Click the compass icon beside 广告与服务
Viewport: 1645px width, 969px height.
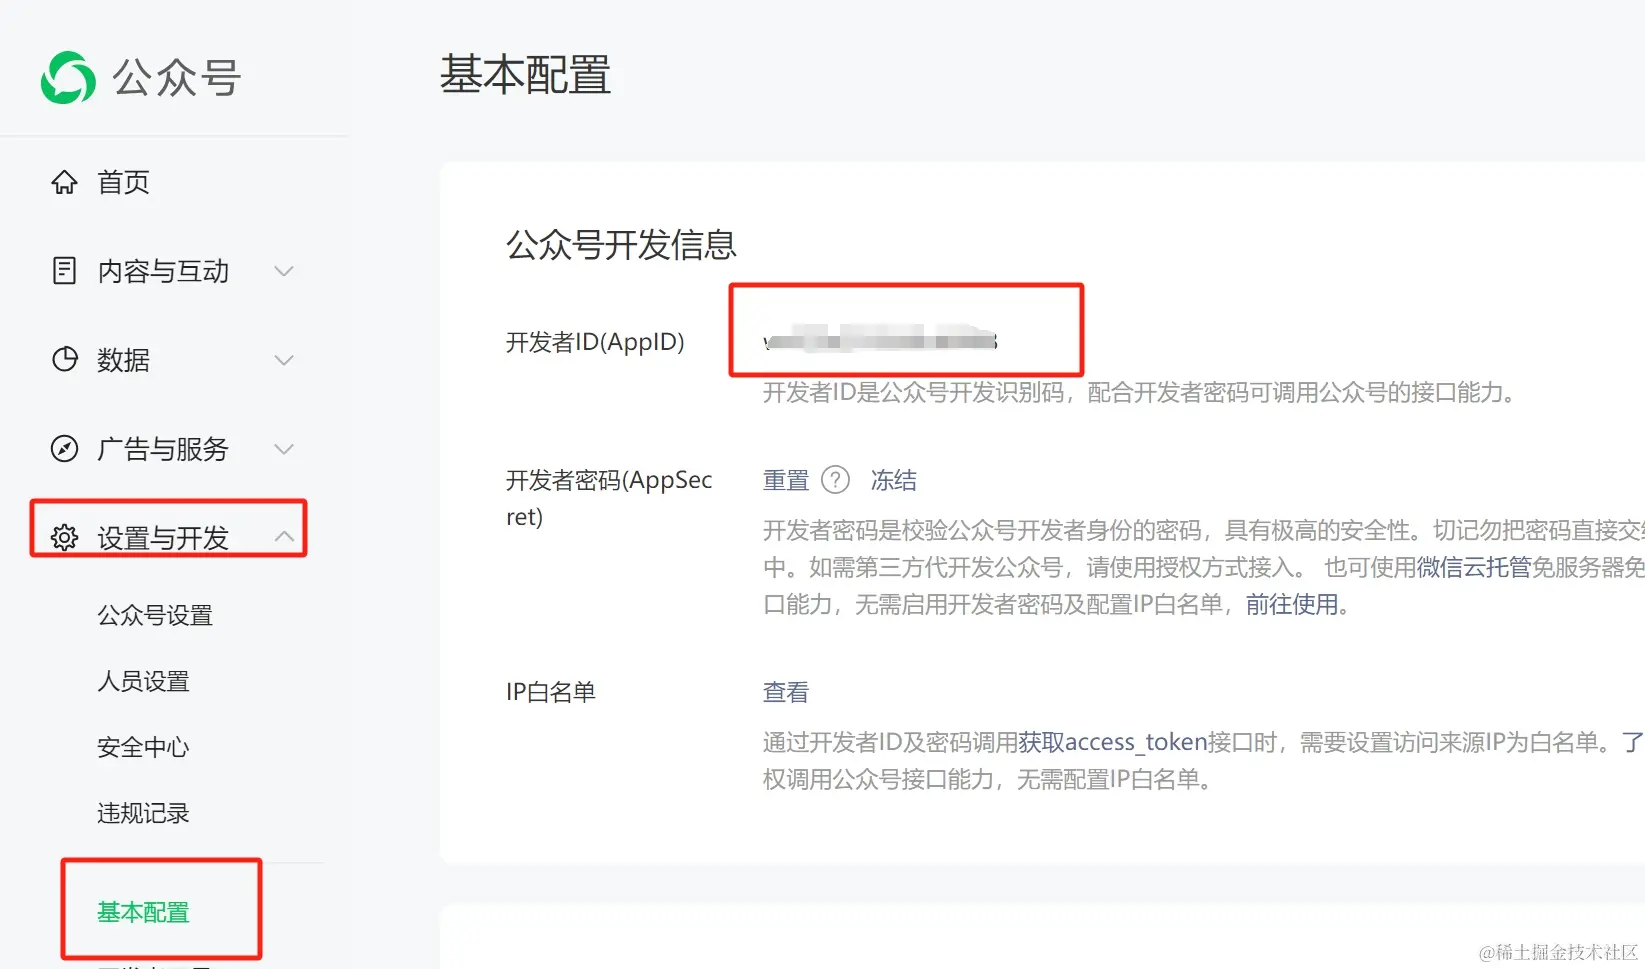pos(63,448)
